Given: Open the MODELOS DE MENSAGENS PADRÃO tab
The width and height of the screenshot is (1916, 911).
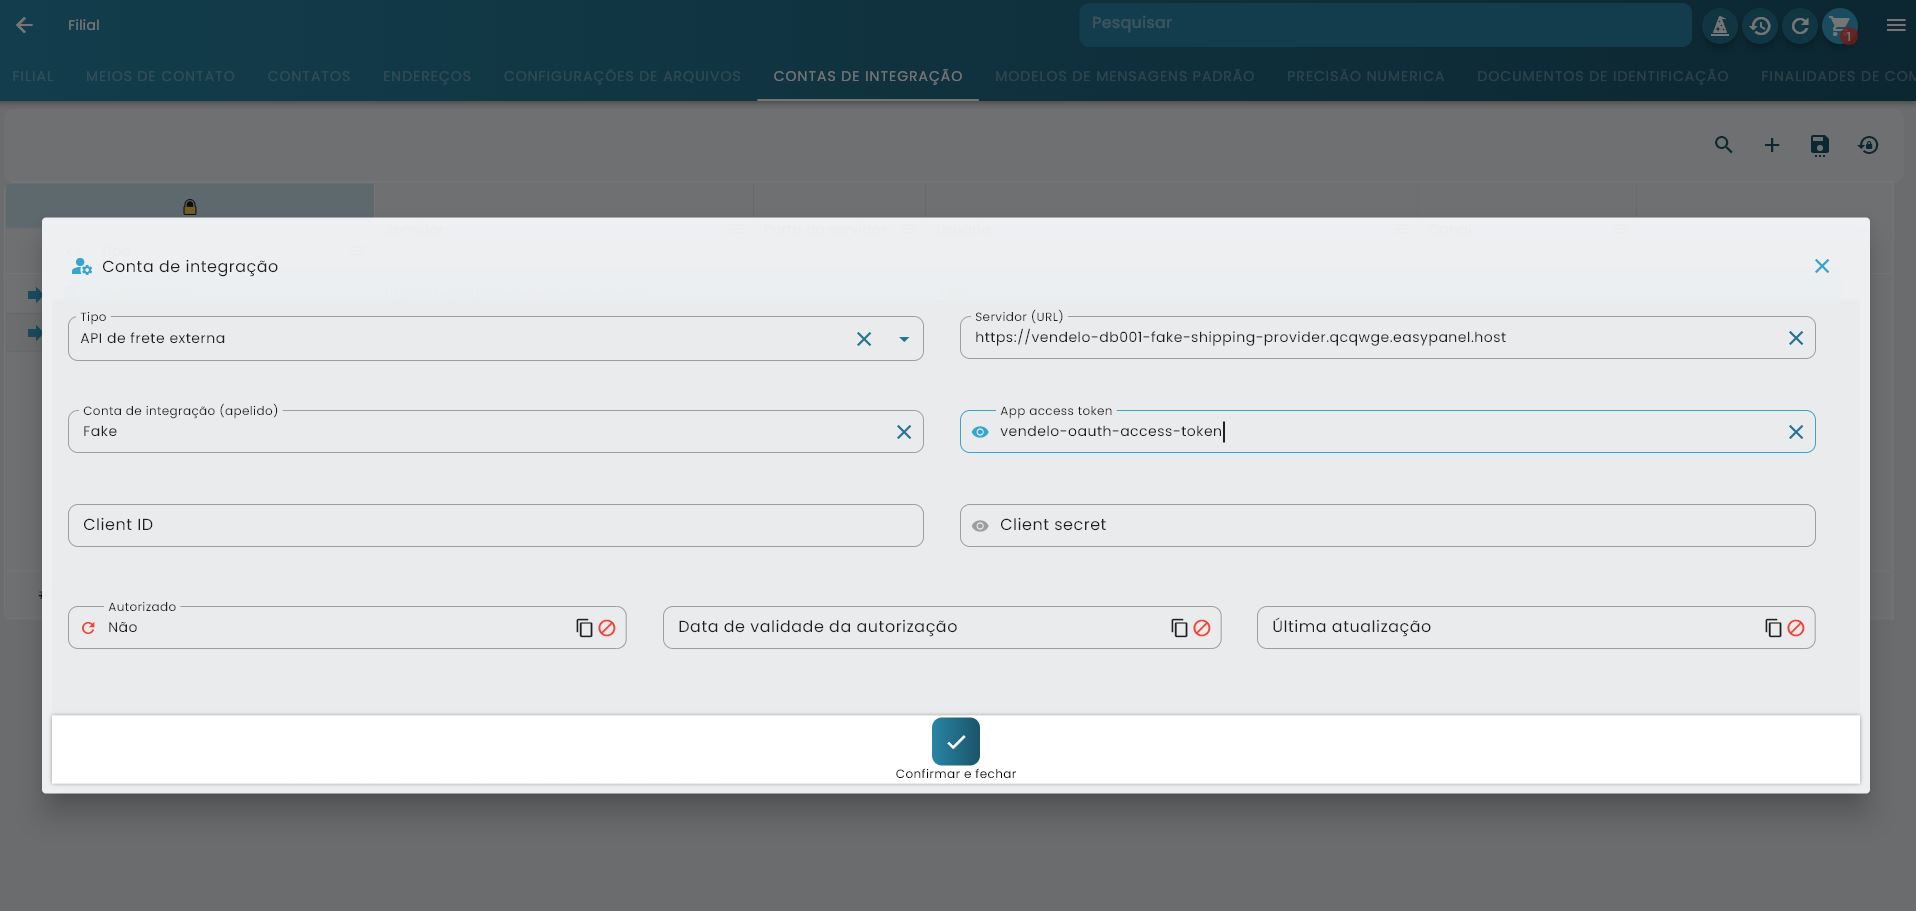Looking at the screenshot, I should tap(1123, 76).
